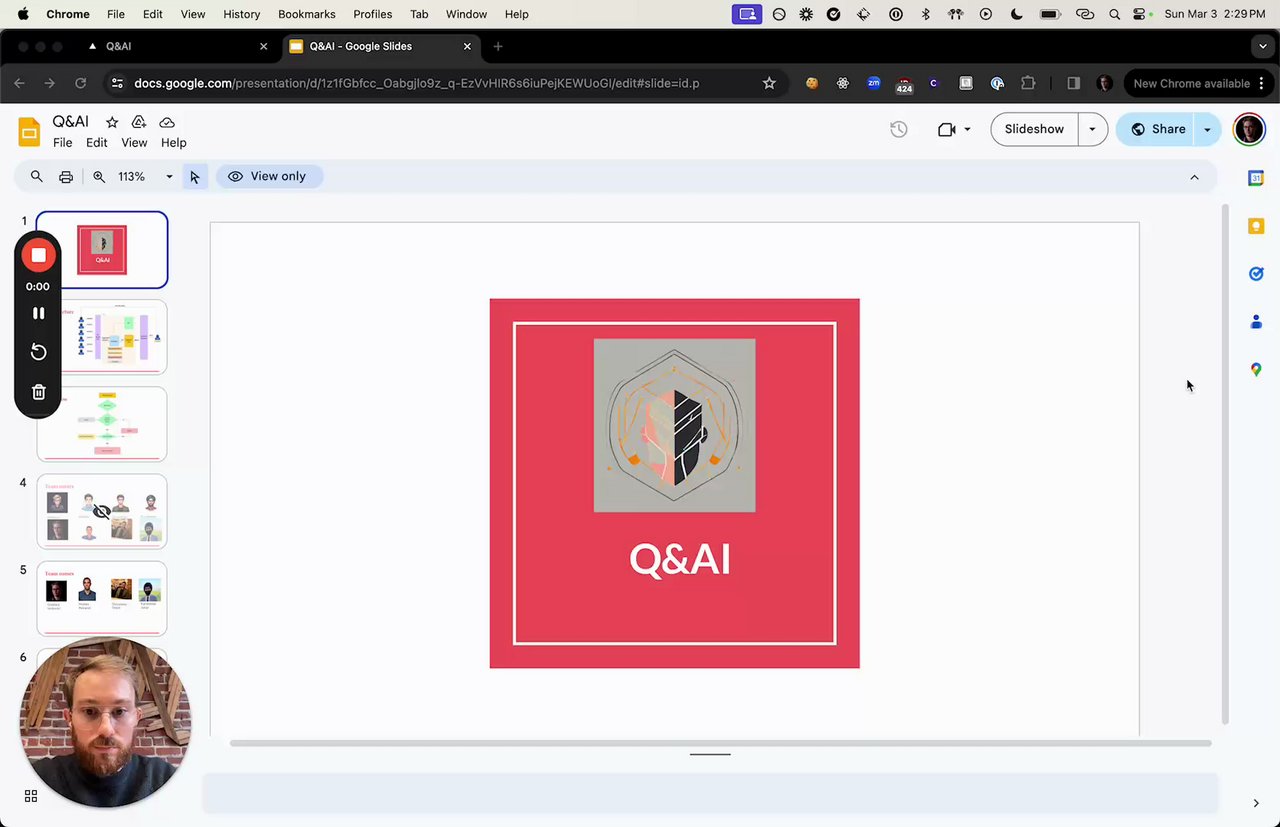Select the architecture diagram slide thumbnail
The width and height of the screenshot is (1280, 827).
click(x=102, y=337)
